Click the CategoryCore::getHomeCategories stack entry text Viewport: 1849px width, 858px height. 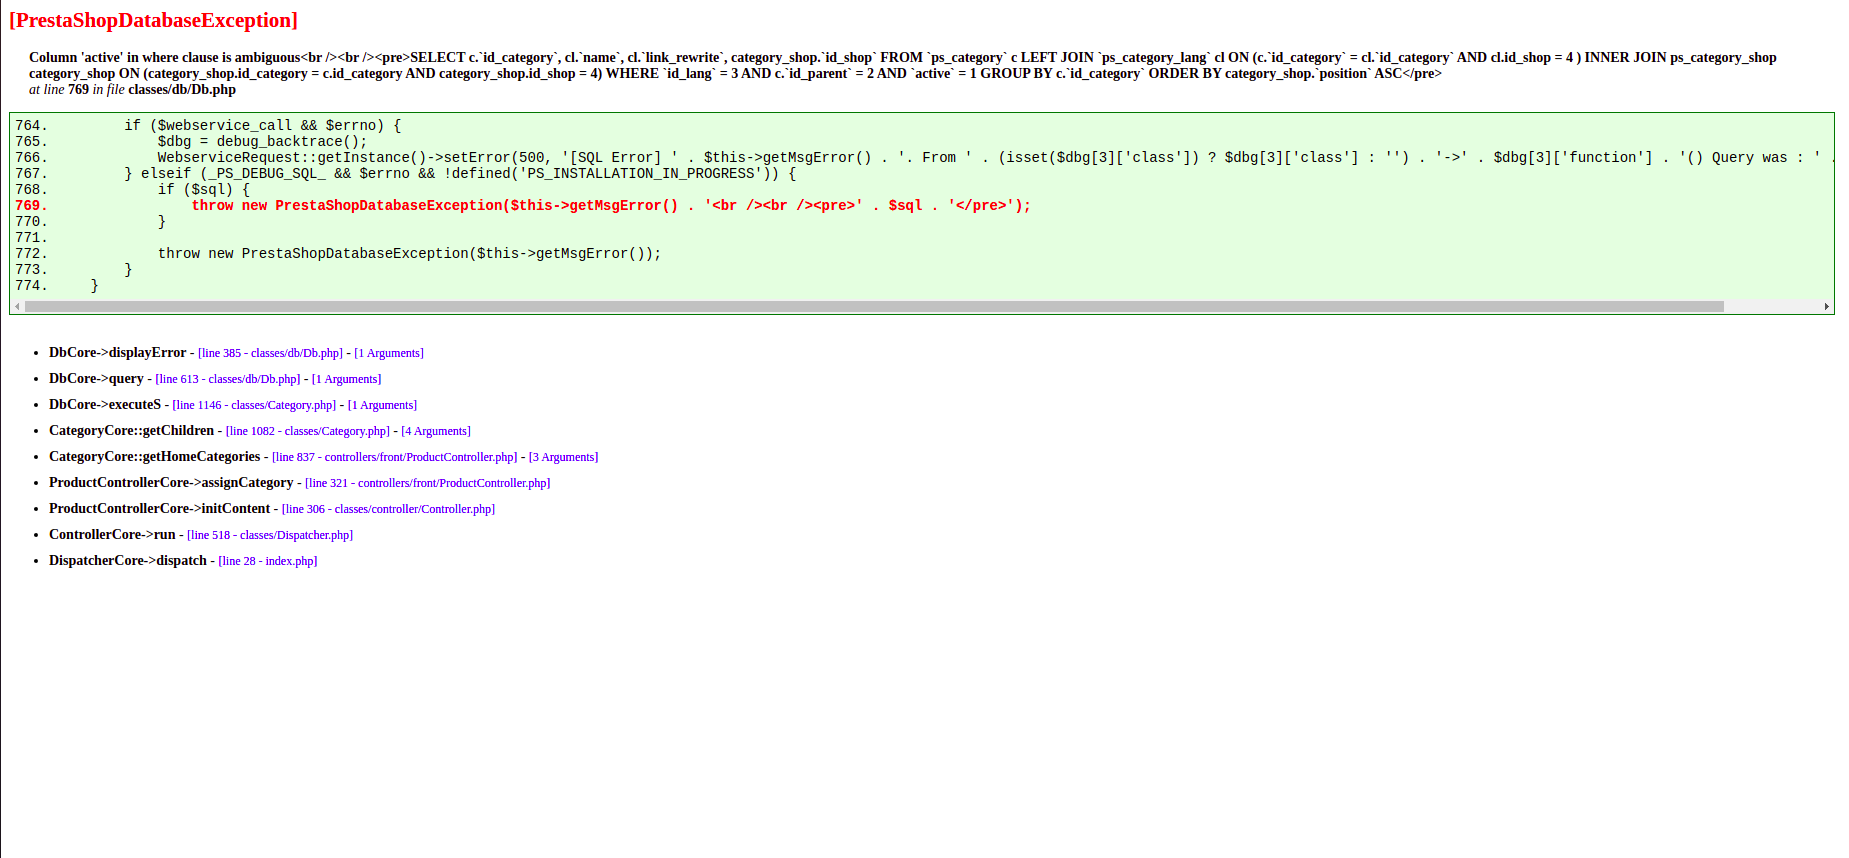click(x=155, y=456)
